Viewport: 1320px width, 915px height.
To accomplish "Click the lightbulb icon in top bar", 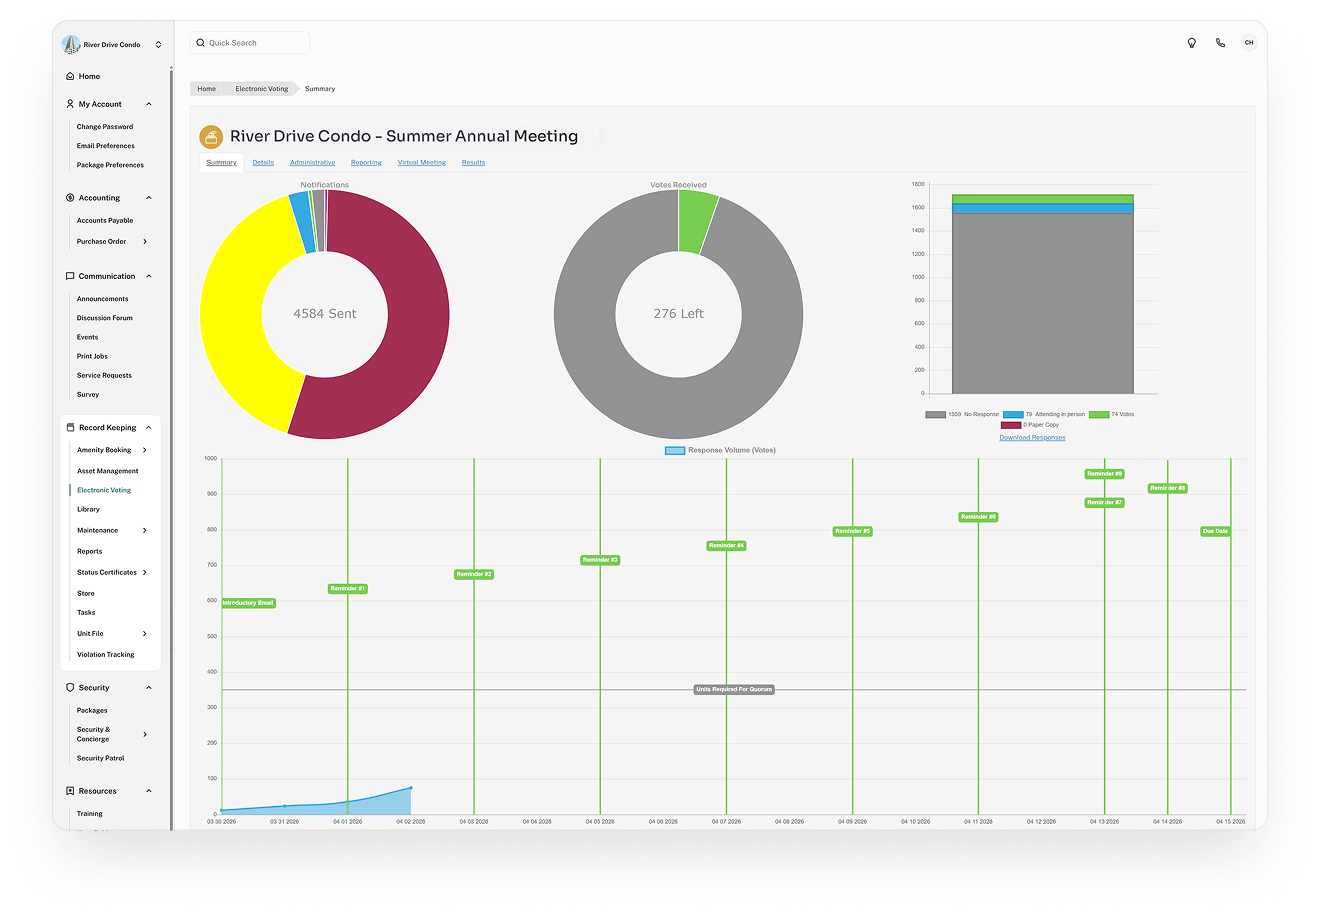I will [x=1191, y=43].
